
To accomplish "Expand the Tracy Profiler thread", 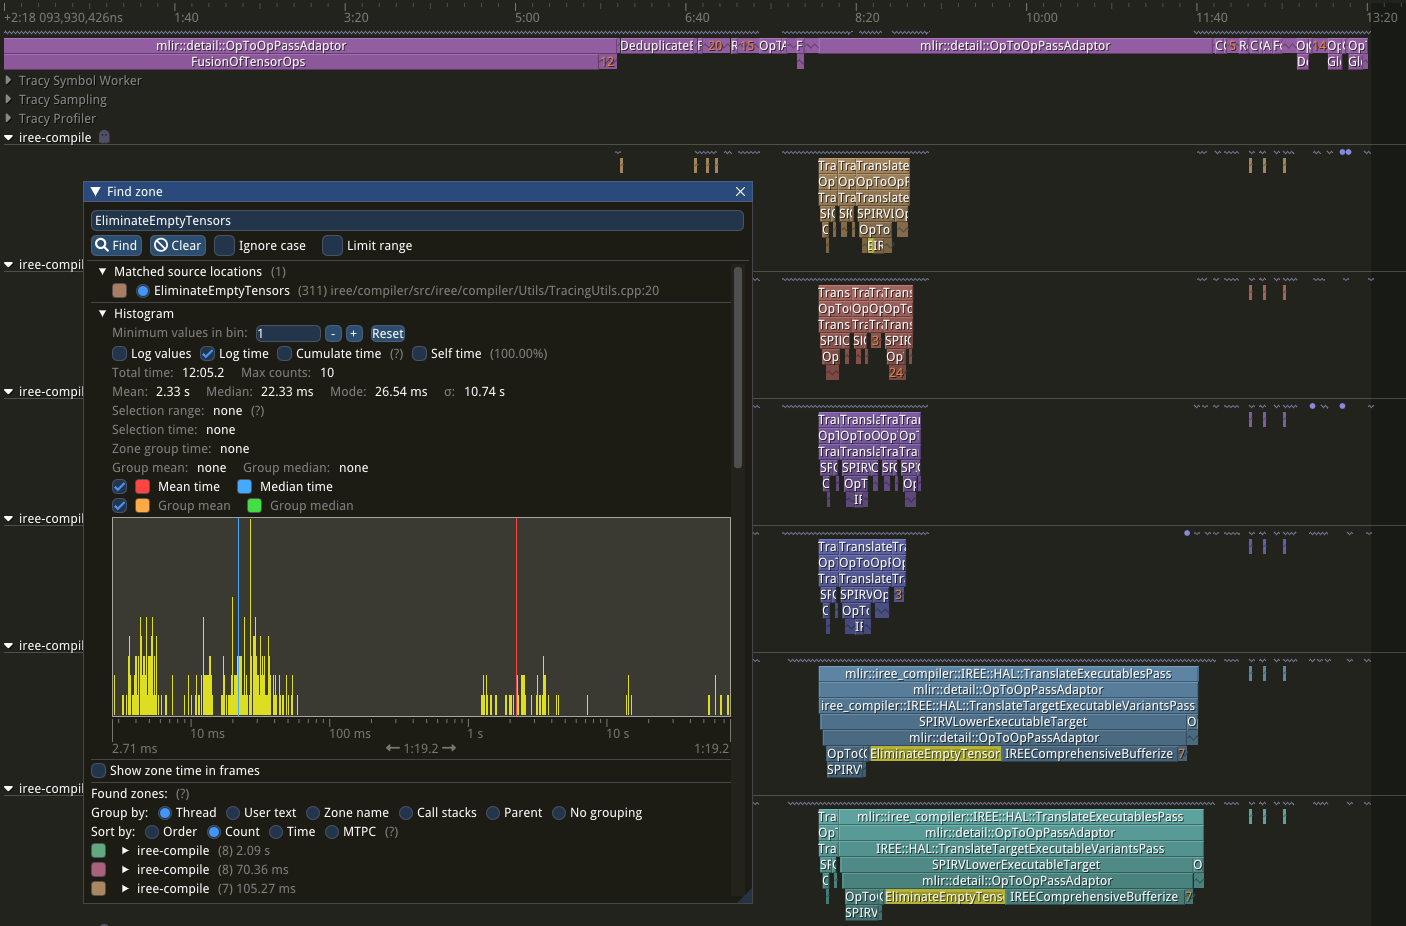I will point(9,118).
